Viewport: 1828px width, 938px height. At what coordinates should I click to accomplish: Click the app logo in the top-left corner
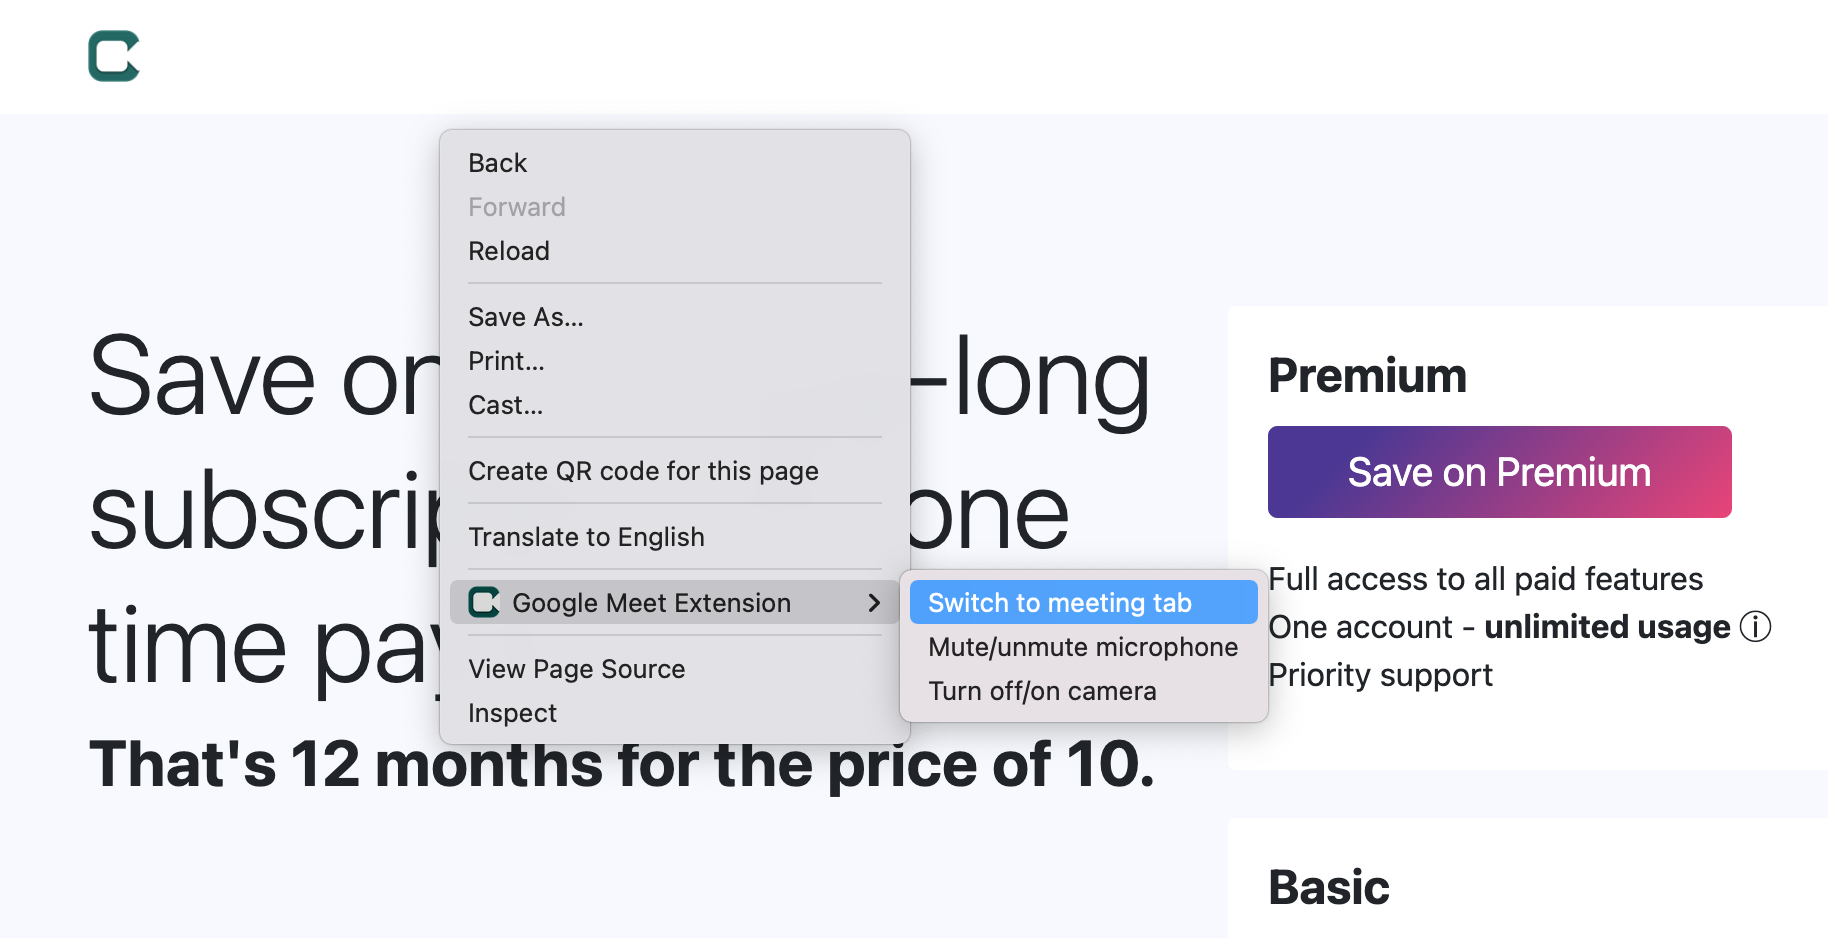click(x=113, y=56)
